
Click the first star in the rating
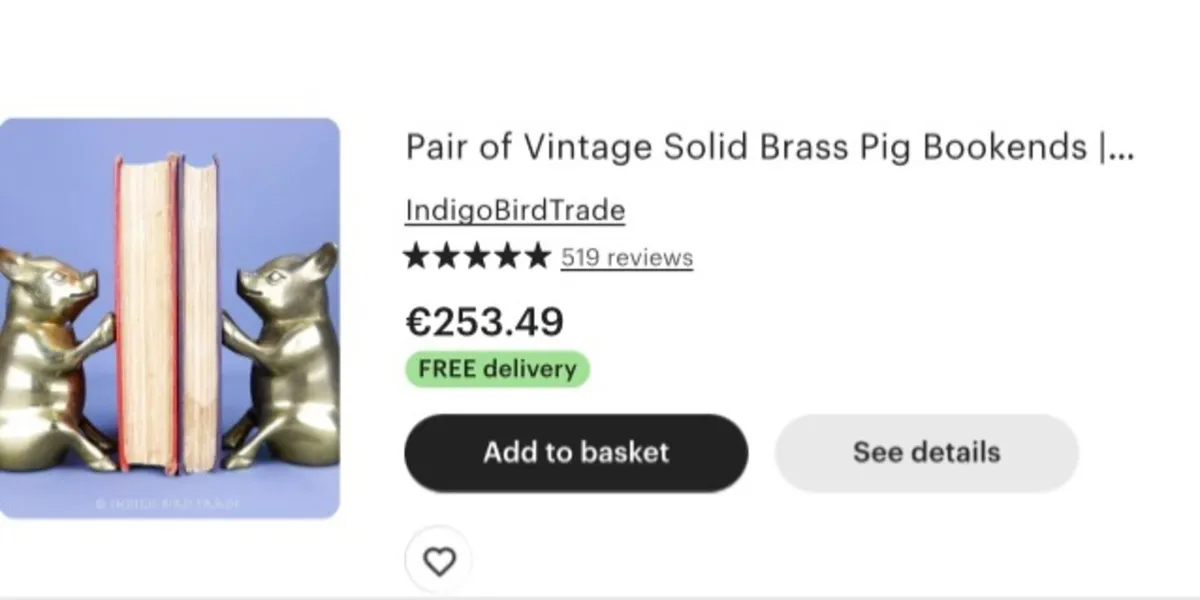click(417, 257)
